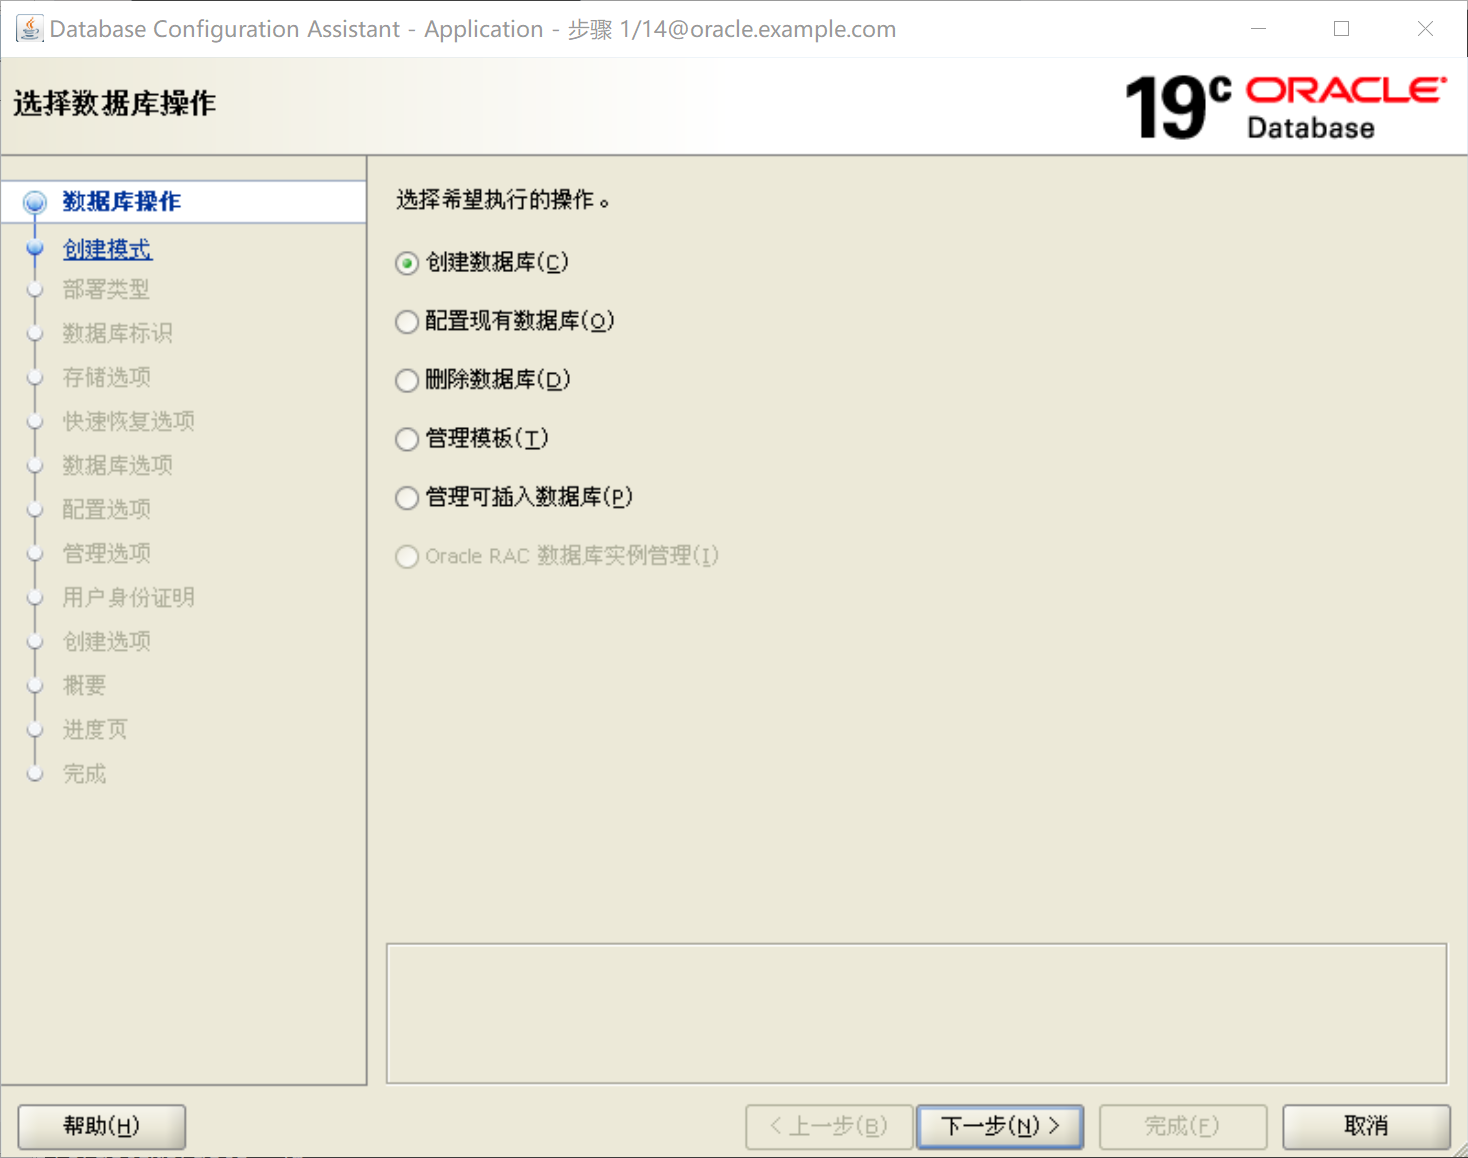Image resolution: width=1468 pixels, height=1158 pixels.
Task: Click 进度页 step in sidebar
Action: click(x=95, y=729)
